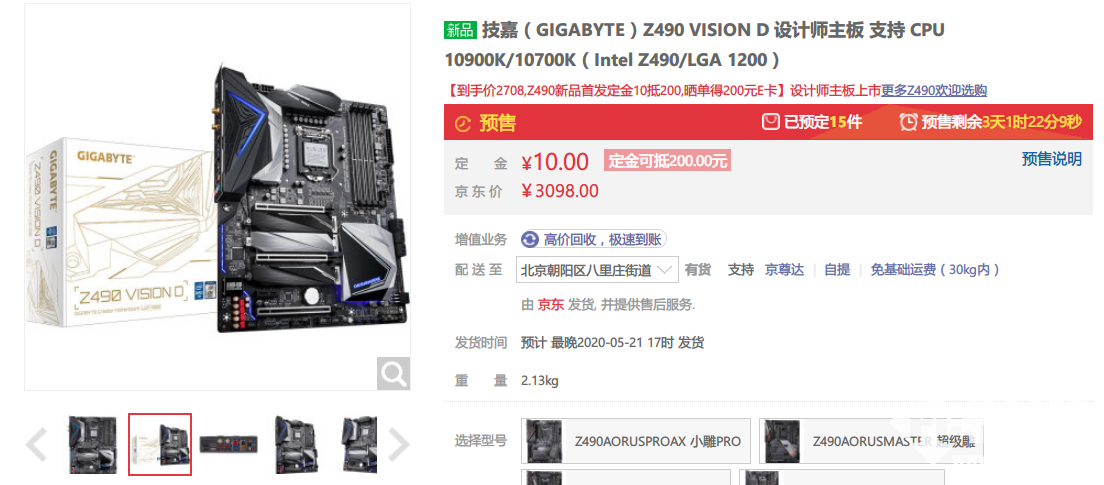Select the Z490AORUSPROAX 小雕PRO model option

[636, 441]
